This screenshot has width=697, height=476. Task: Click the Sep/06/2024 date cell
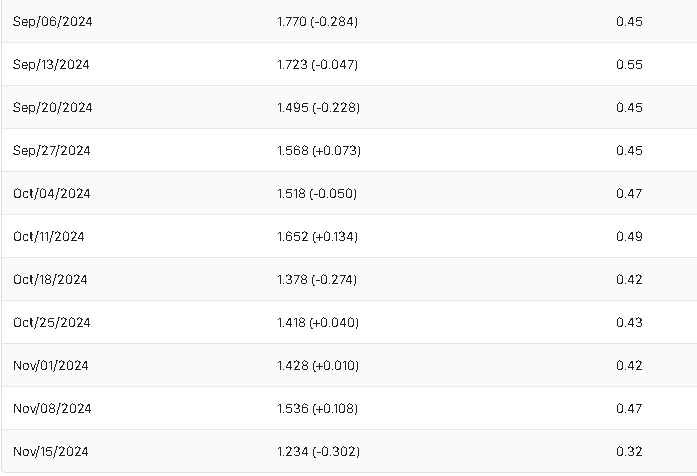52,21
